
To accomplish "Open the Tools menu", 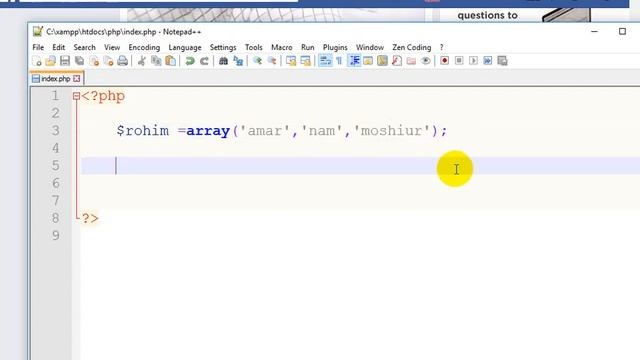I will tap(253, 47).
